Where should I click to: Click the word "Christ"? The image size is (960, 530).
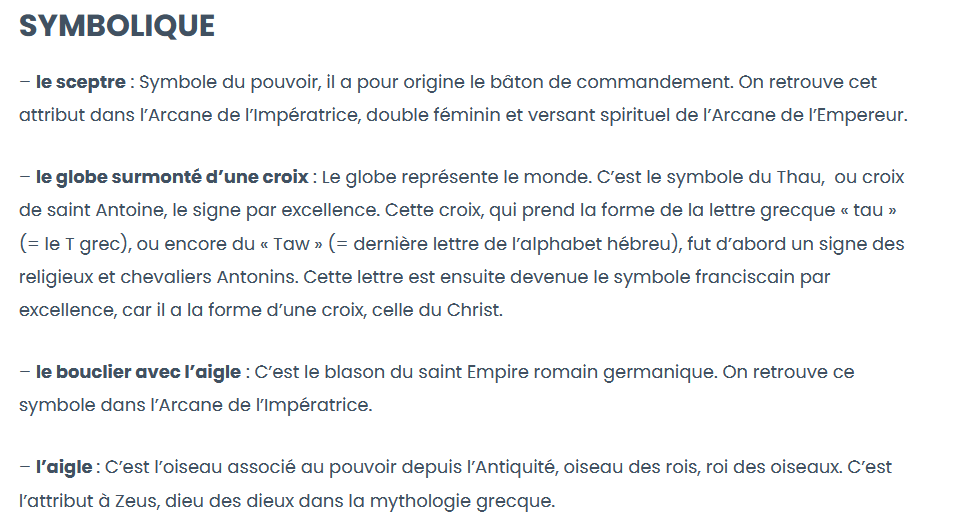[x=473, y=310]
